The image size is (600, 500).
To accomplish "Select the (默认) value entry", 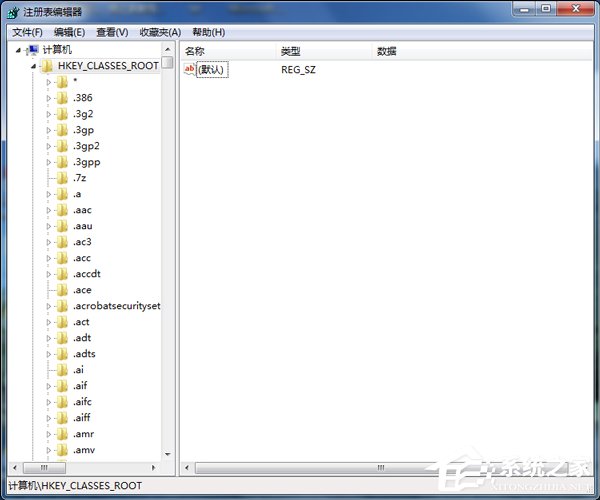I will point(212,70).
